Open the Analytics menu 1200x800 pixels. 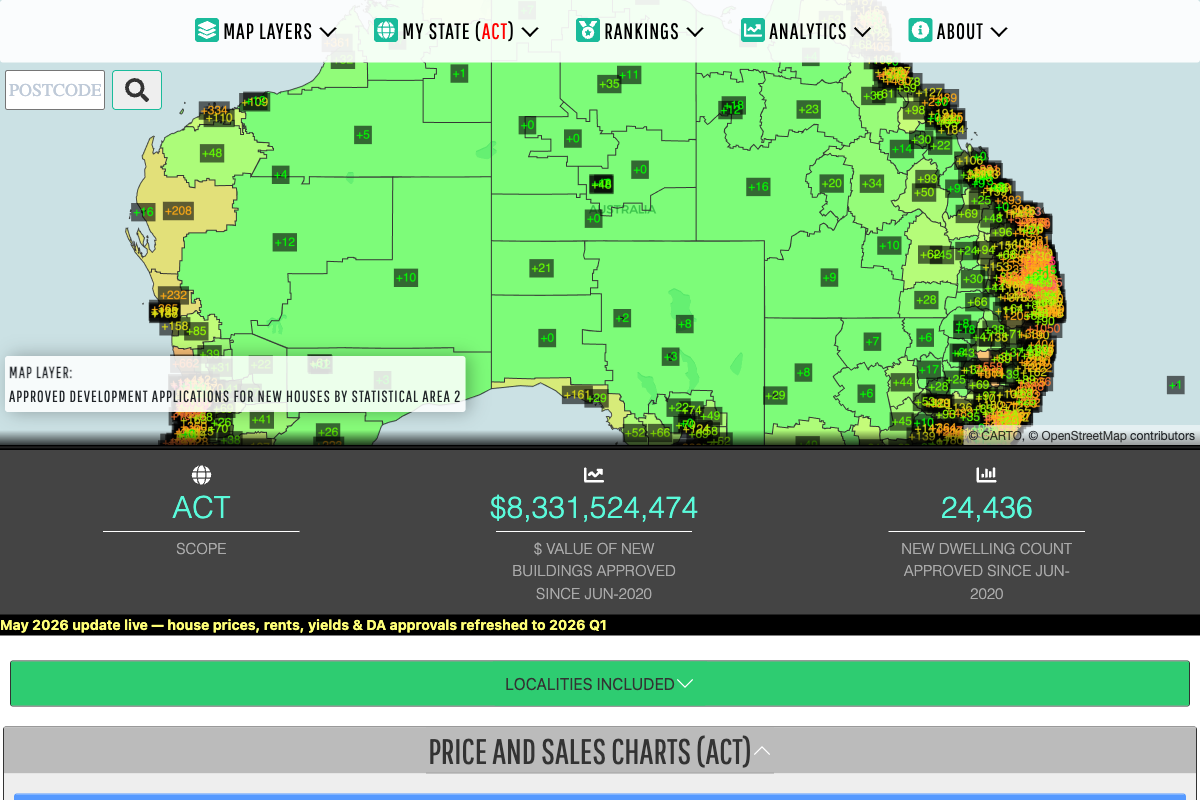click(806, 31)
